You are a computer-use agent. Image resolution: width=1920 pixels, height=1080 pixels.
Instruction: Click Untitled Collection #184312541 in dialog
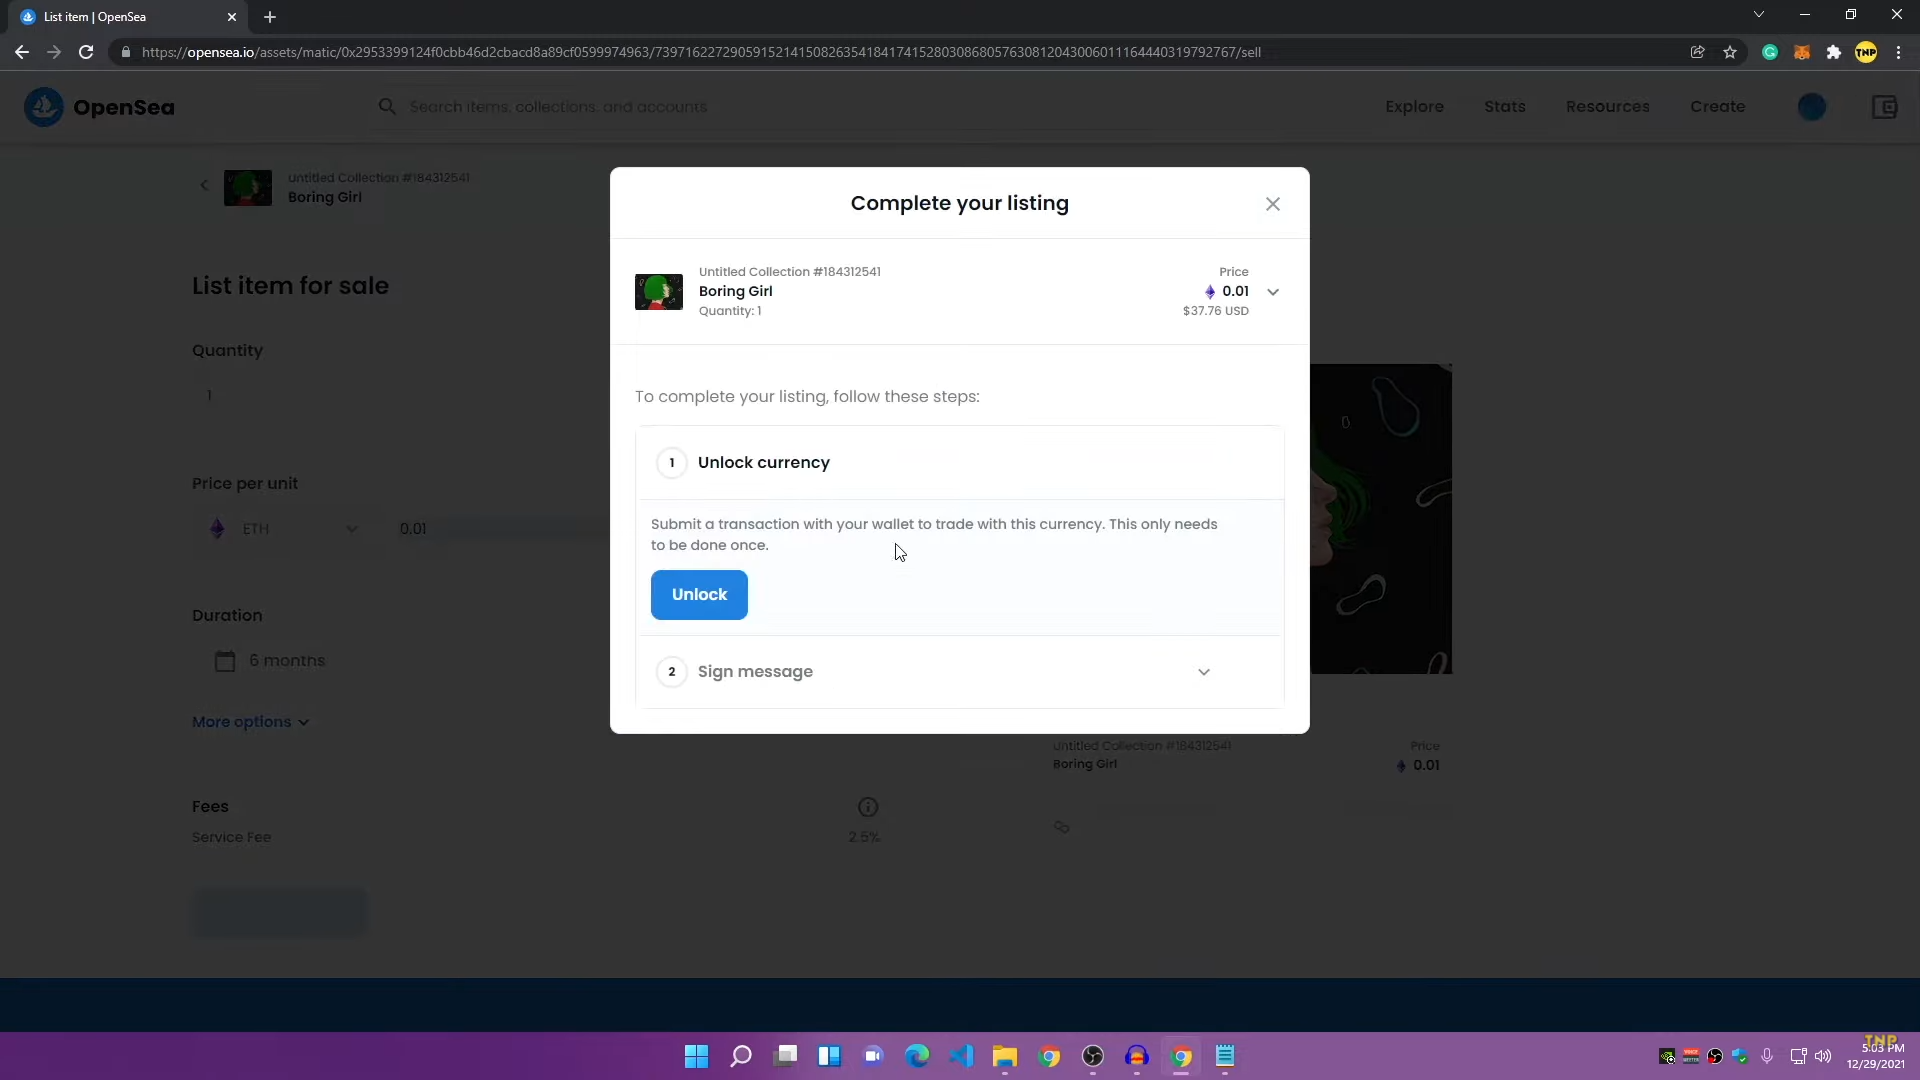click(x=790, y=272)
